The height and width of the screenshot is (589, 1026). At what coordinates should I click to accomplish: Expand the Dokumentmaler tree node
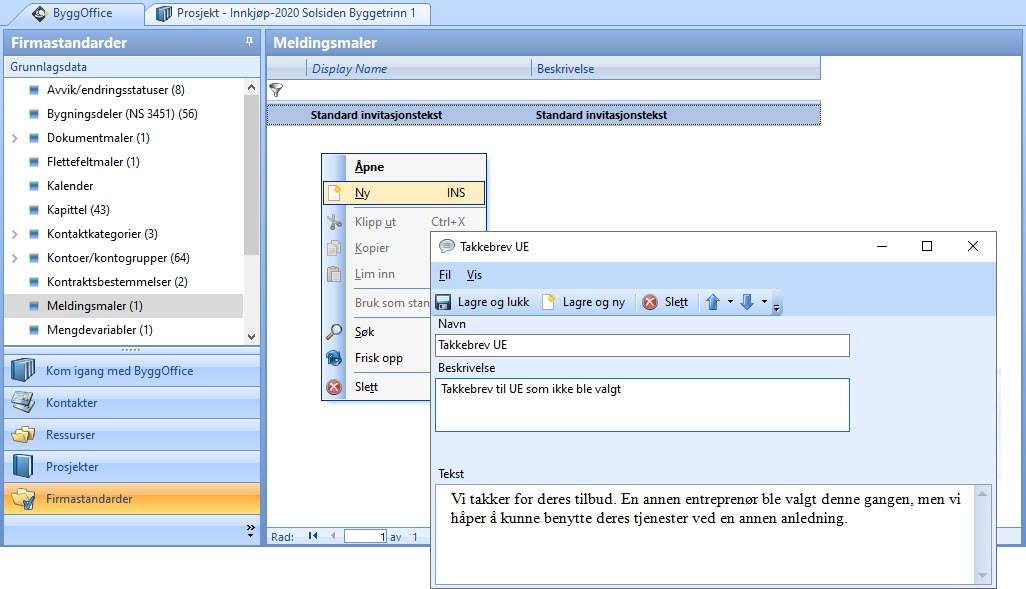(x=15, y=138)
